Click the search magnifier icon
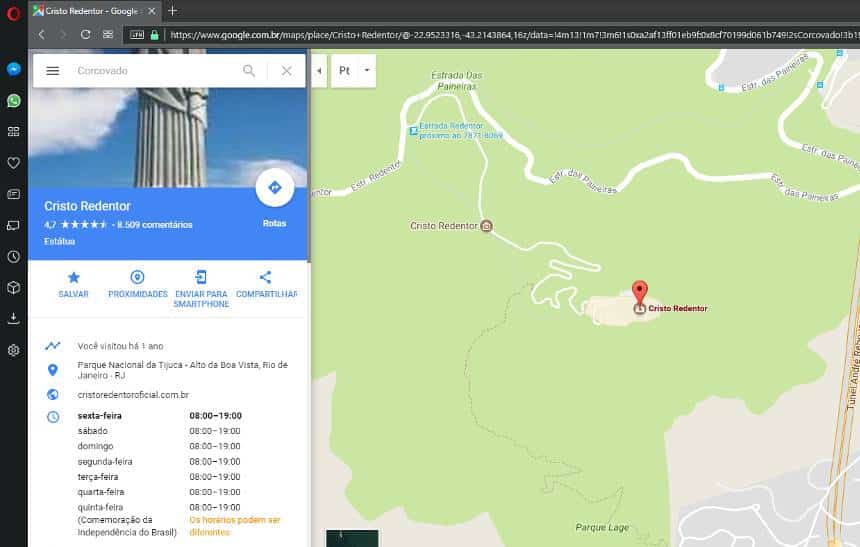 [249, 71]
